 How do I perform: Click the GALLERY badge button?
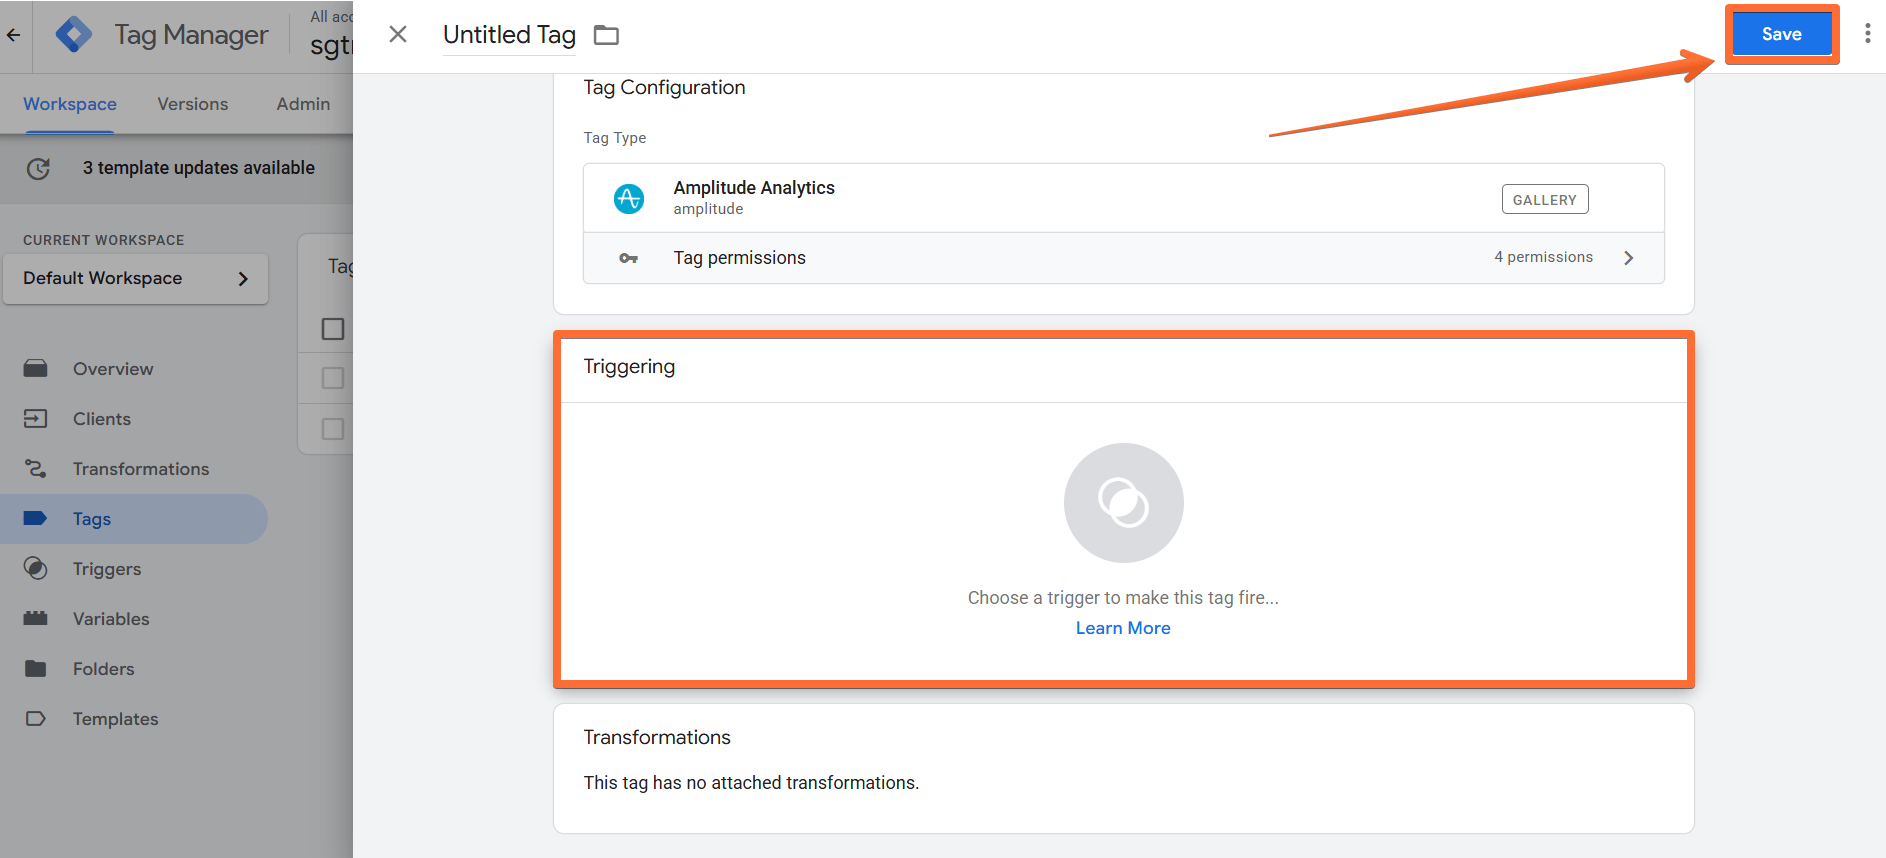point(1545,200)
